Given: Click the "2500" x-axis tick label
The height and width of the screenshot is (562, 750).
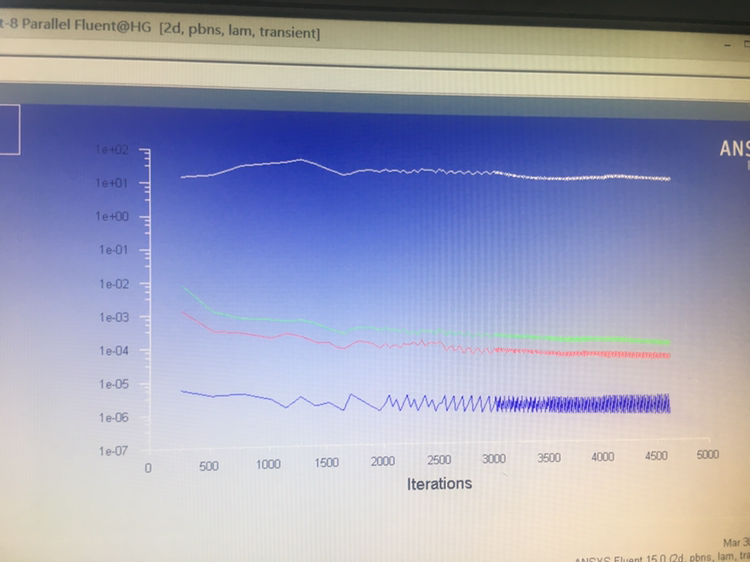Looking at the screenshot, I should 439,460.
